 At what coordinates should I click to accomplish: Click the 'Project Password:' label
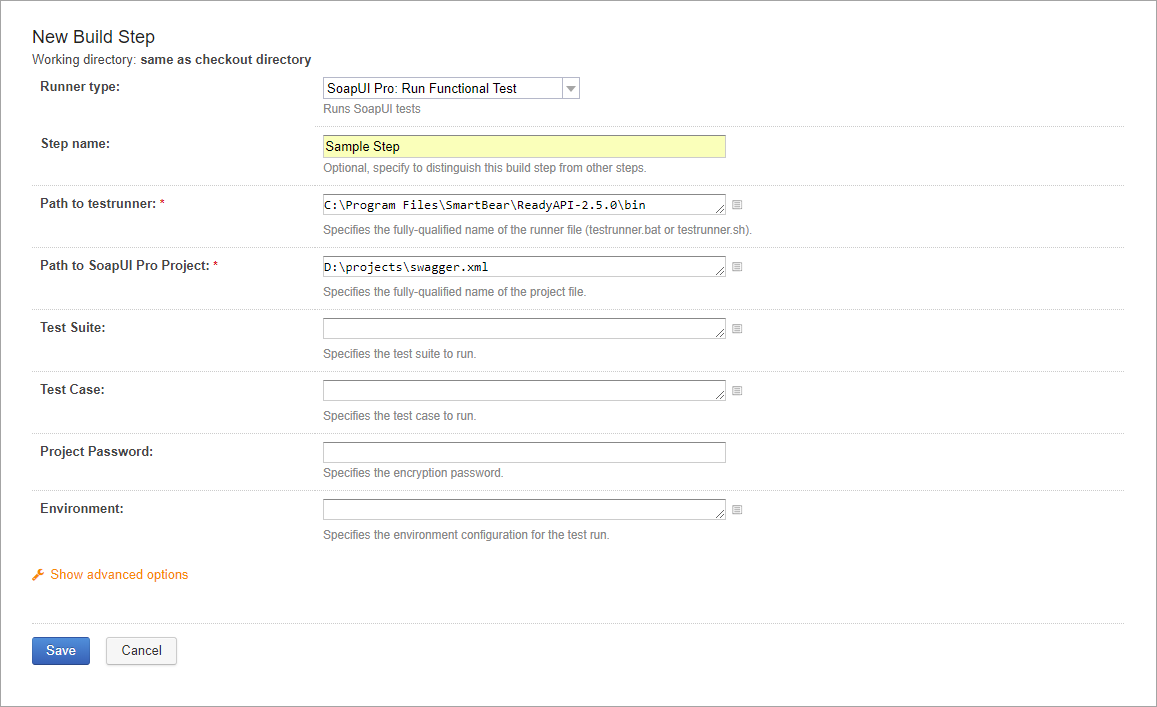[x=97, y=451]
